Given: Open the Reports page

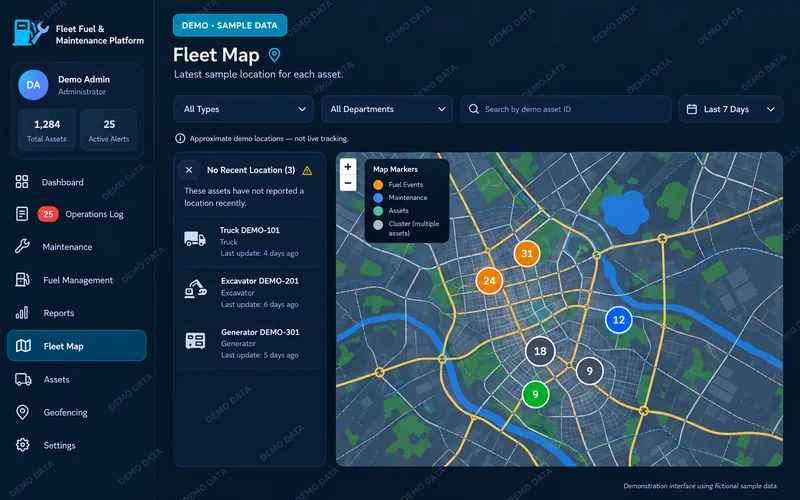Looking at the screenshot, I should 77,313.
